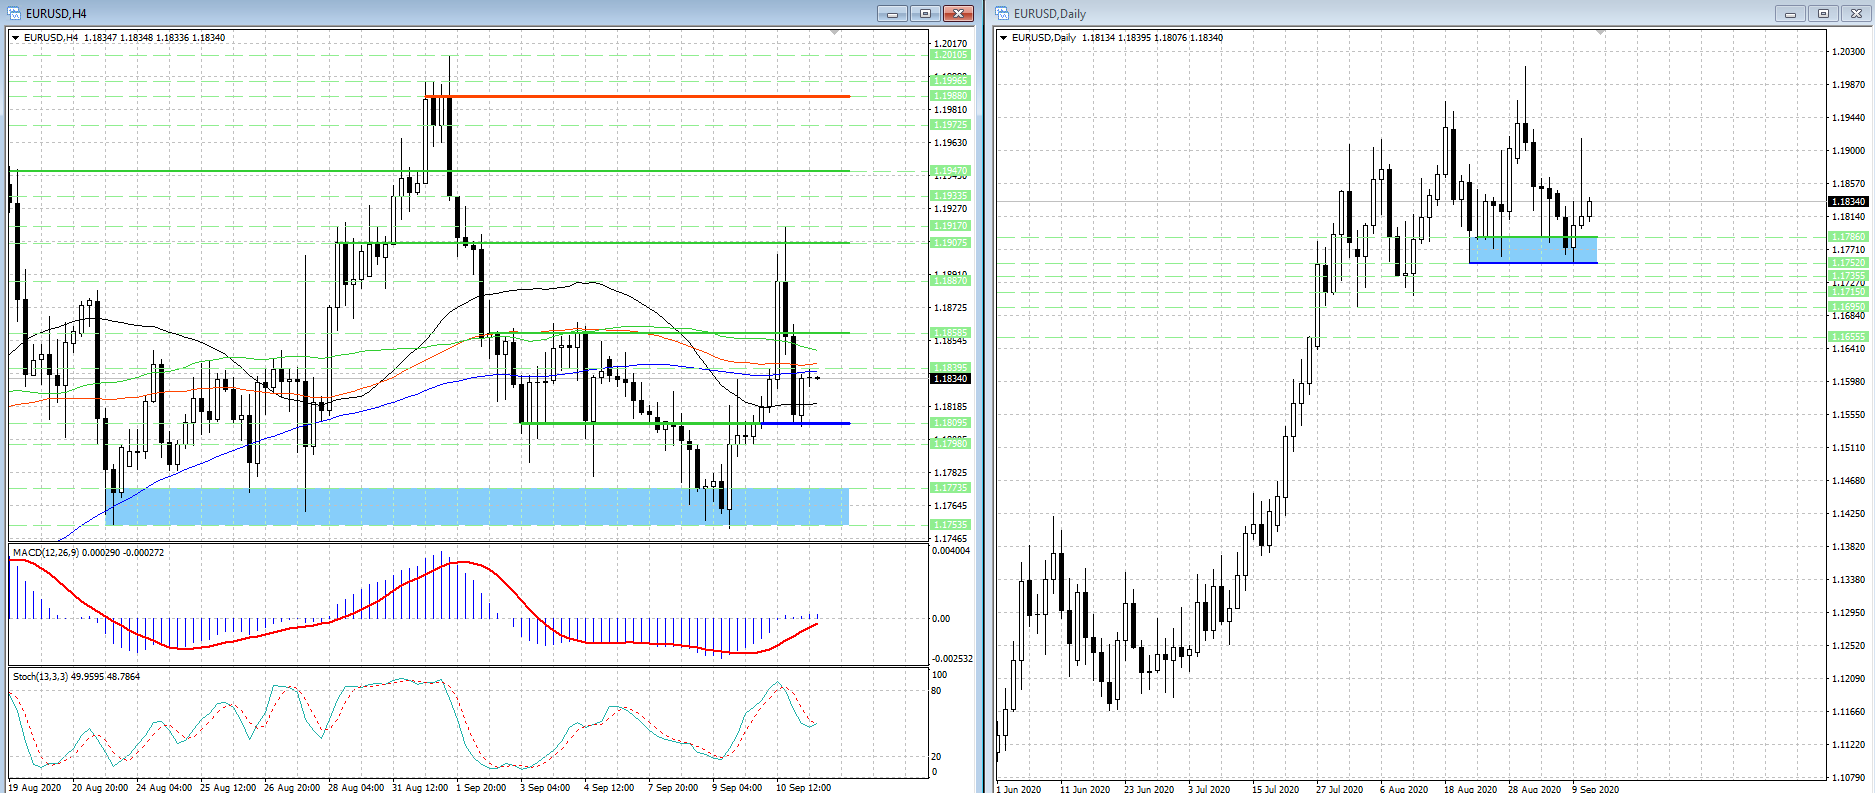Viewport: 1875px width, 793px height.
Task: Click the EURUSD,Daily OHLC quote text
Action: pos(1152,38)
